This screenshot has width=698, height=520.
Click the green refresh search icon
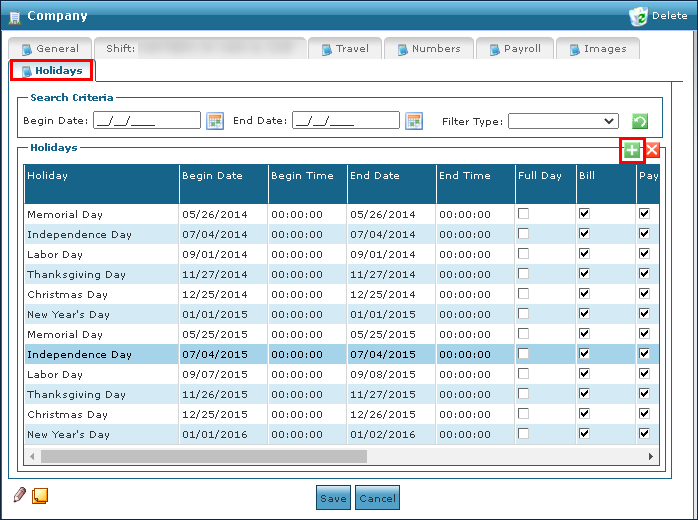coord(640,121)
